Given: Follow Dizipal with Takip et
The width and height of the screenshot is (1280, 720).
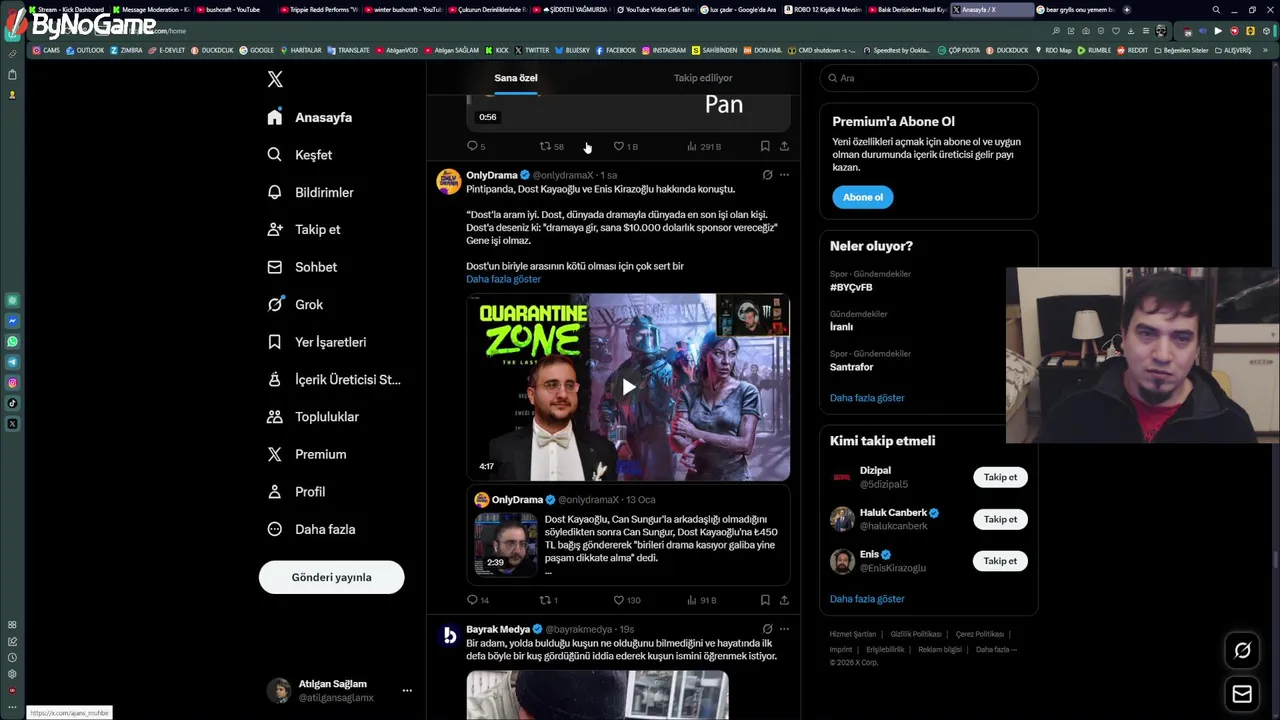Looking at the screenshot, I should [1000, 477].
